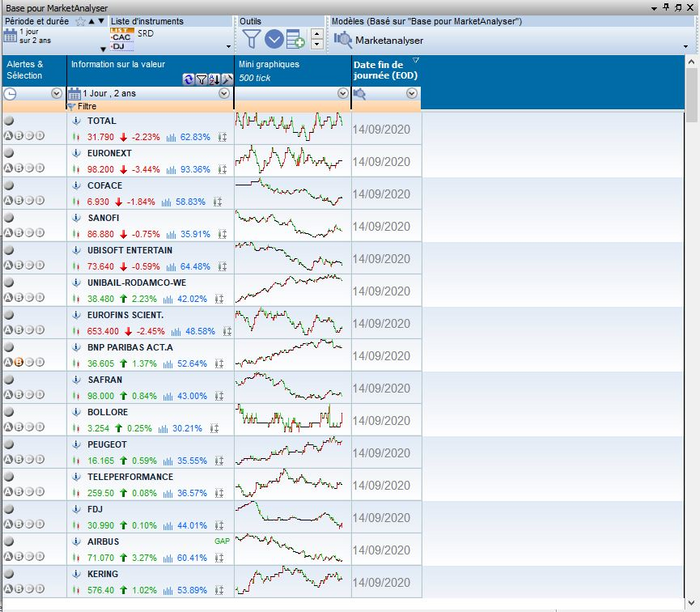
Task: Open the filter funnel tool in Outils
Action: (x=251, y=39)
